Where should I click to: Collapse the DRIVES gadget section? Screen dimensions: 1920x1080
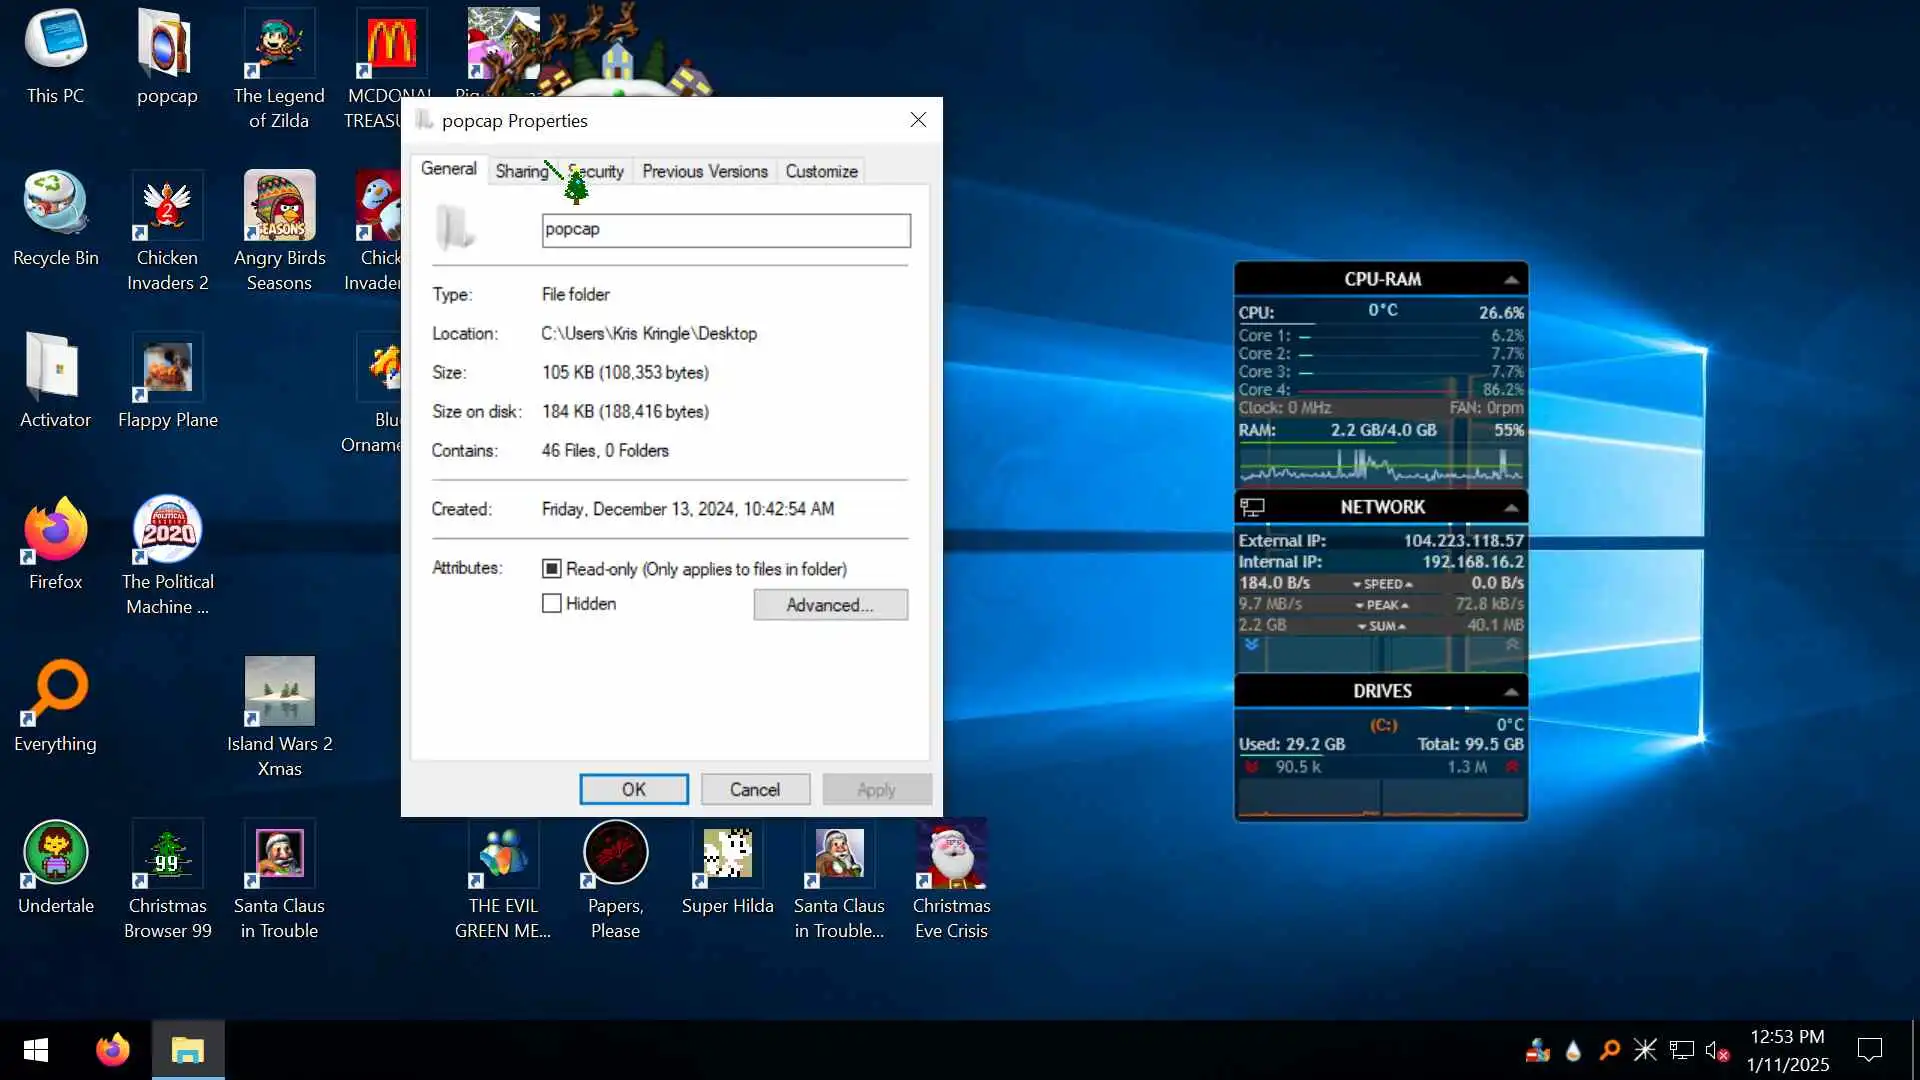point(1511,692)
